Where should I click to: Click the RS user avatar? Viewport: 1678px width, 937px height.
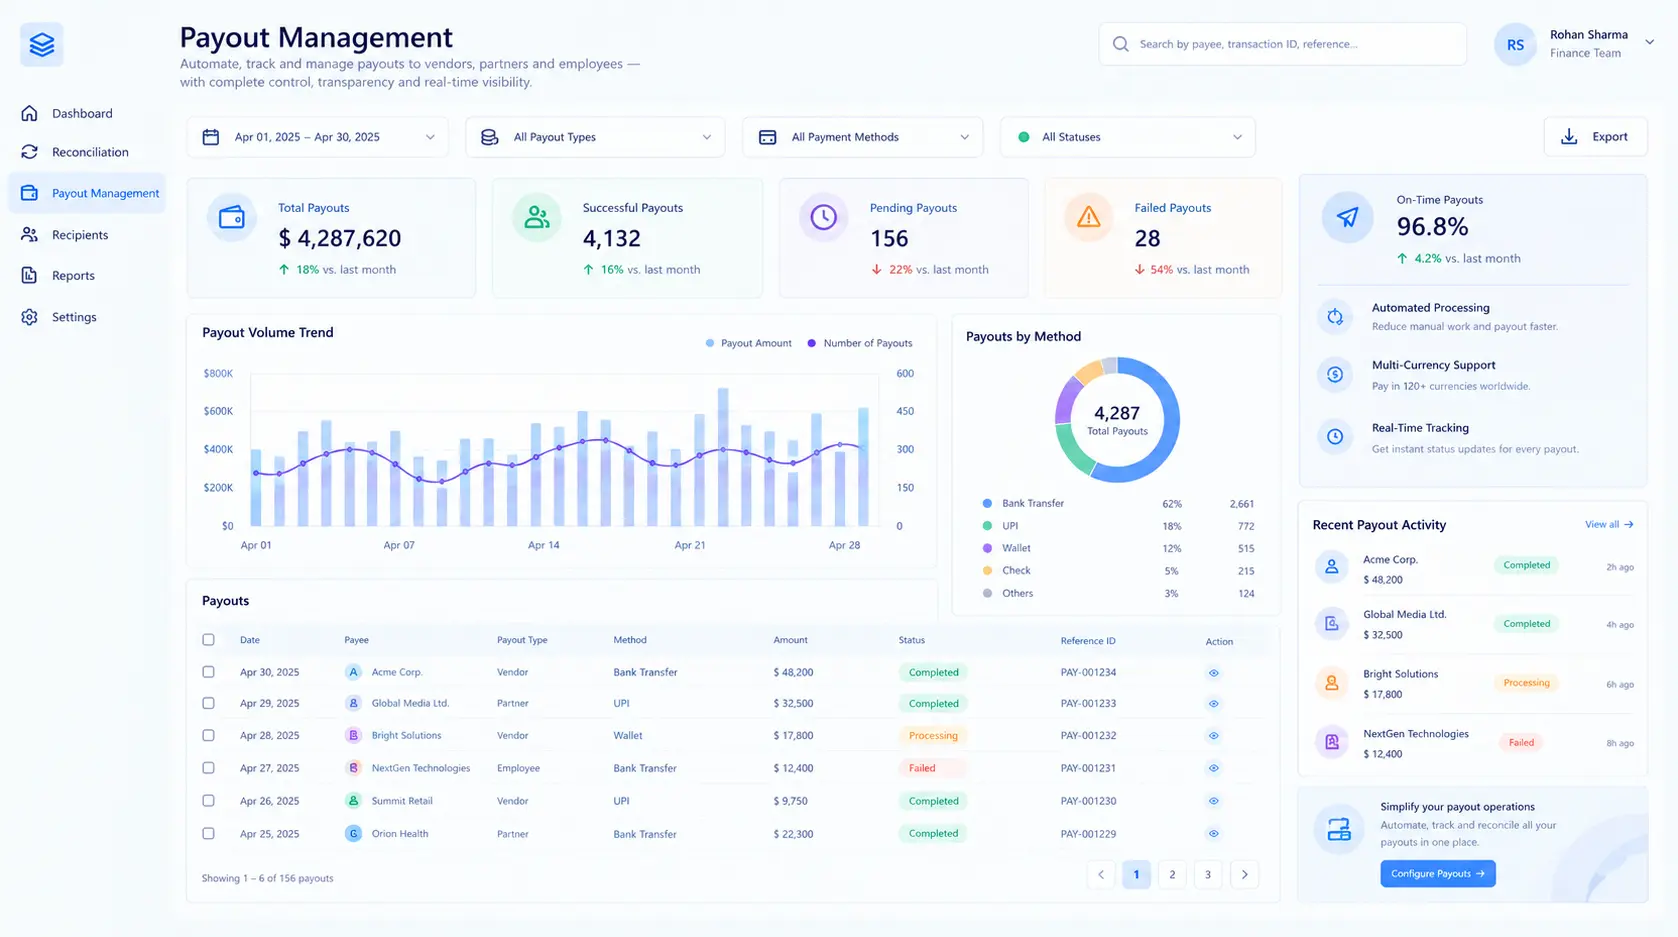click(1515, 45)
